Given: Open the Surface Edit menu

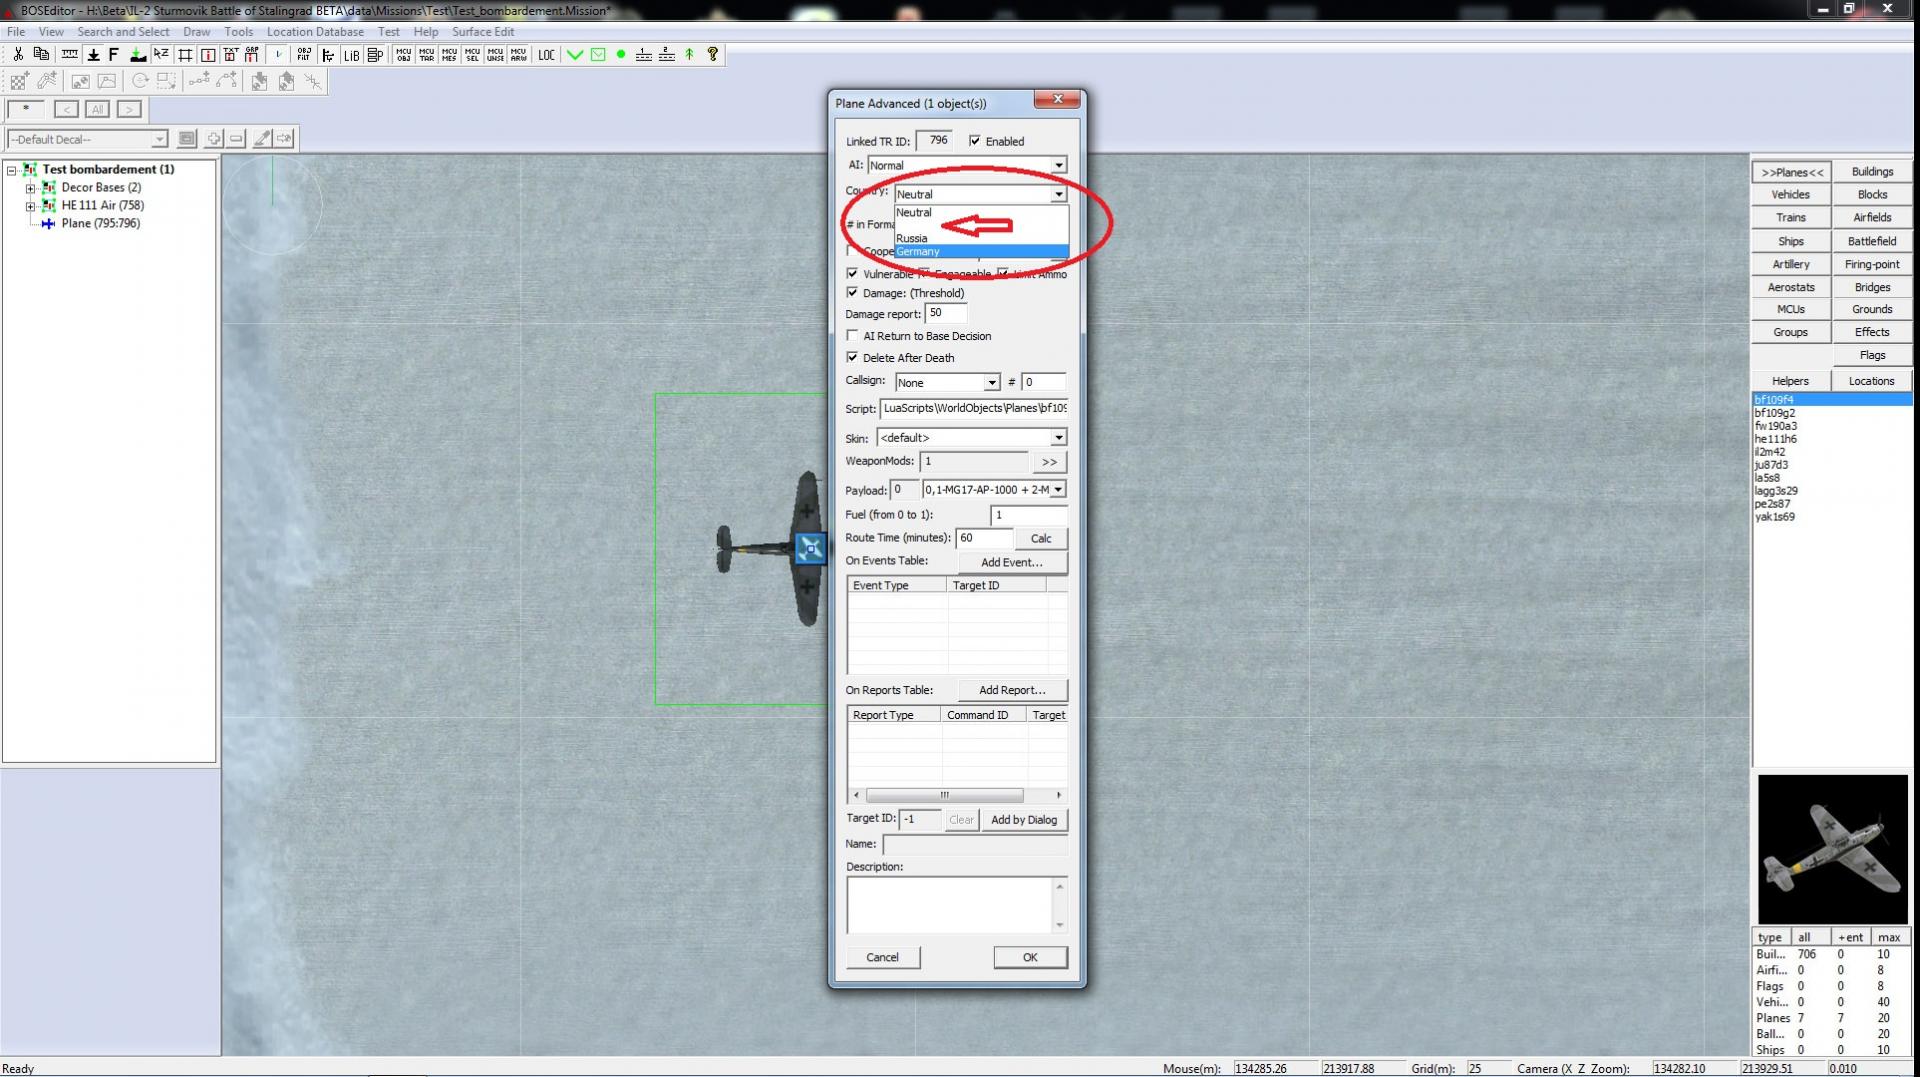Looking at the screenshot, I should (483, 32).
